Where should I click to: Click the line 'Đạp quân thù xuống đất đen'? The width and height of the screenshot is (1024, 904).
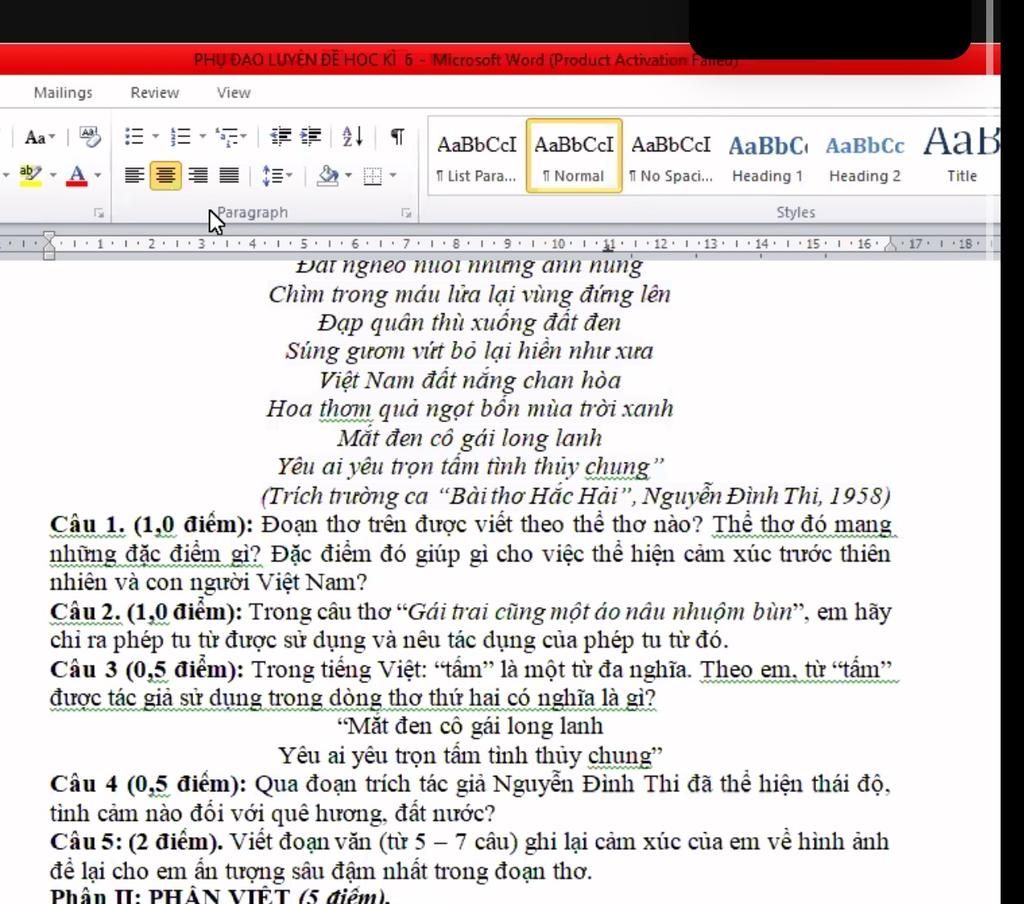pos(470,323)
